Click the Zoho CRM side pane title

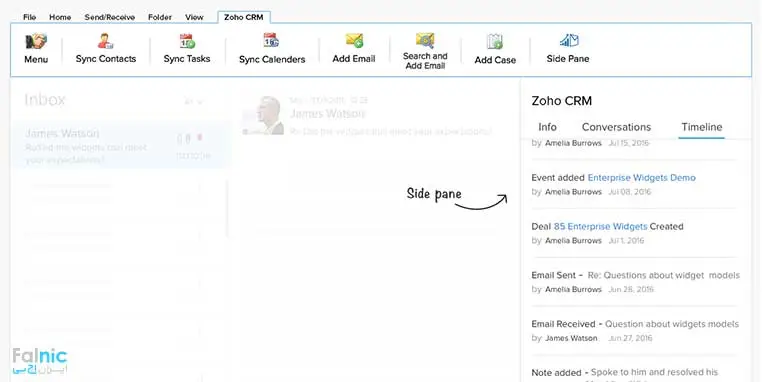click(x=561, y=101)
